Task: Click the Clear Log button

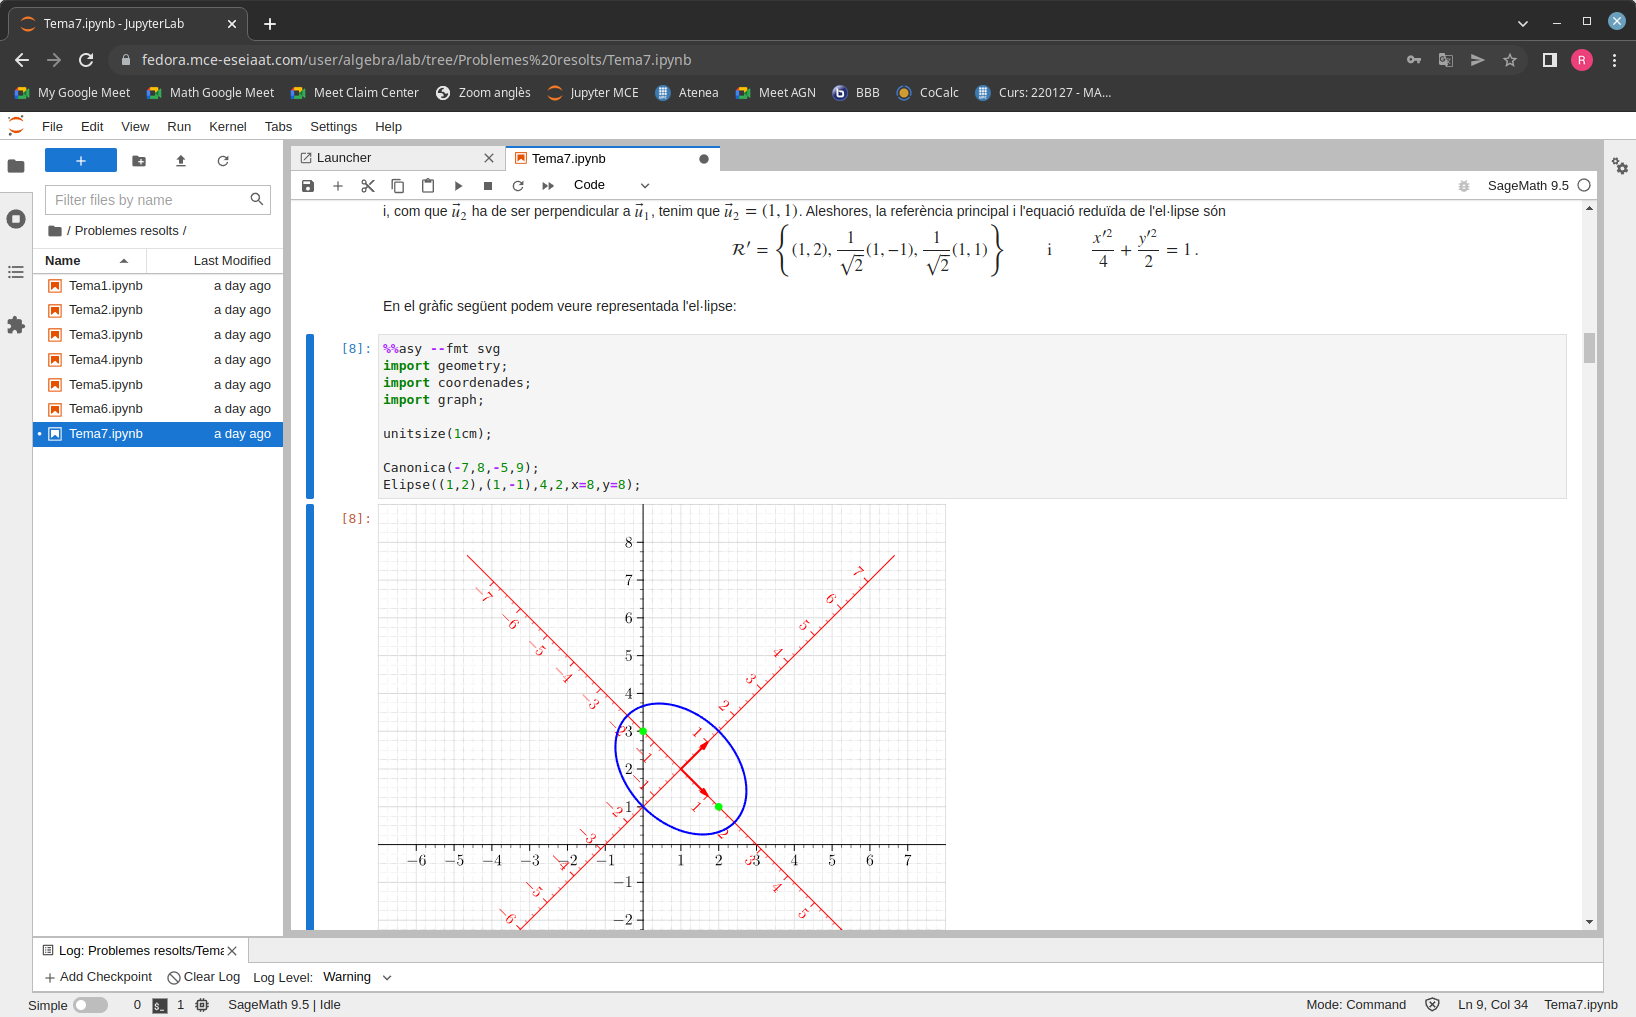Action: (204, 977)
